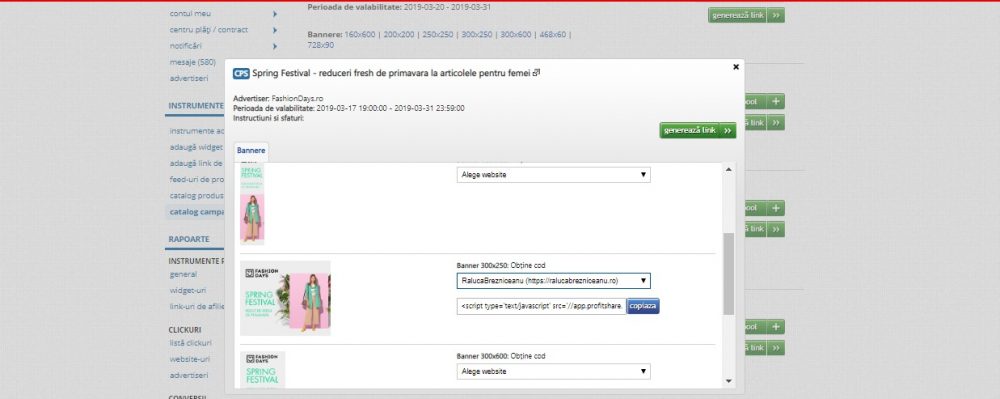The height and width of the screenshot is (399, 1000).
Task: Open RalucaBrezniceanu website dropdown
Action: (554, 280)
